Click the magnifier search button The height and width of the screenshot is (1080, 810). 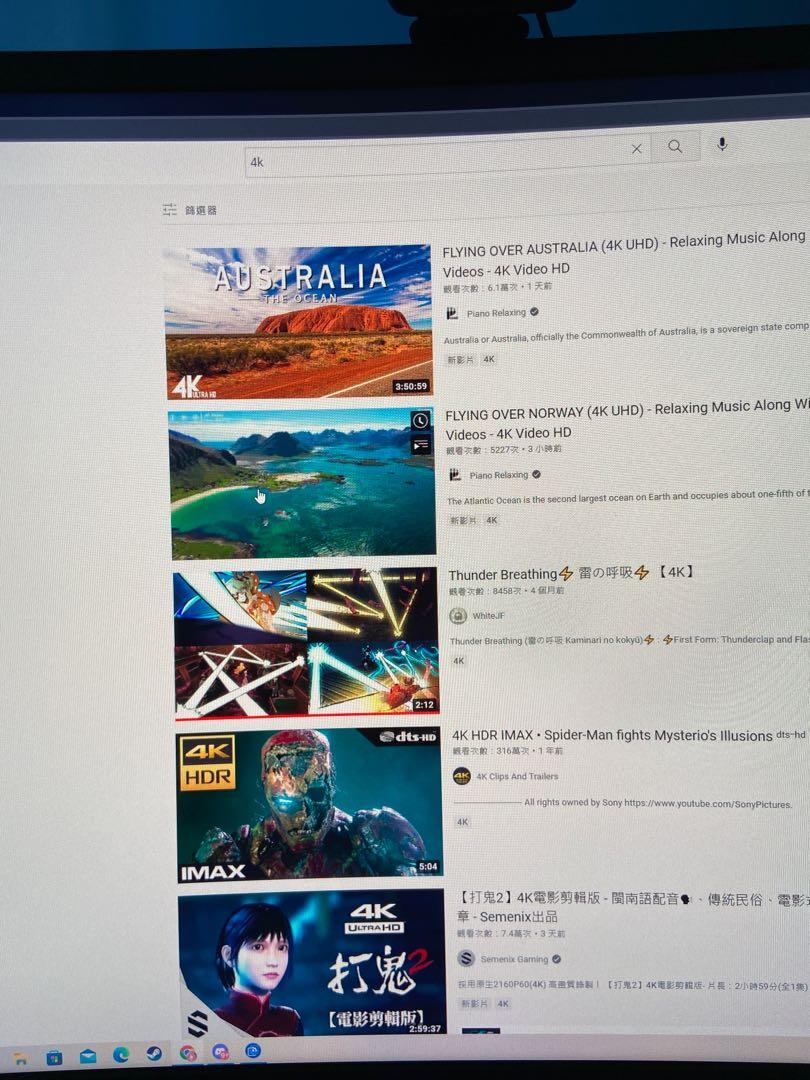(675, 146)
